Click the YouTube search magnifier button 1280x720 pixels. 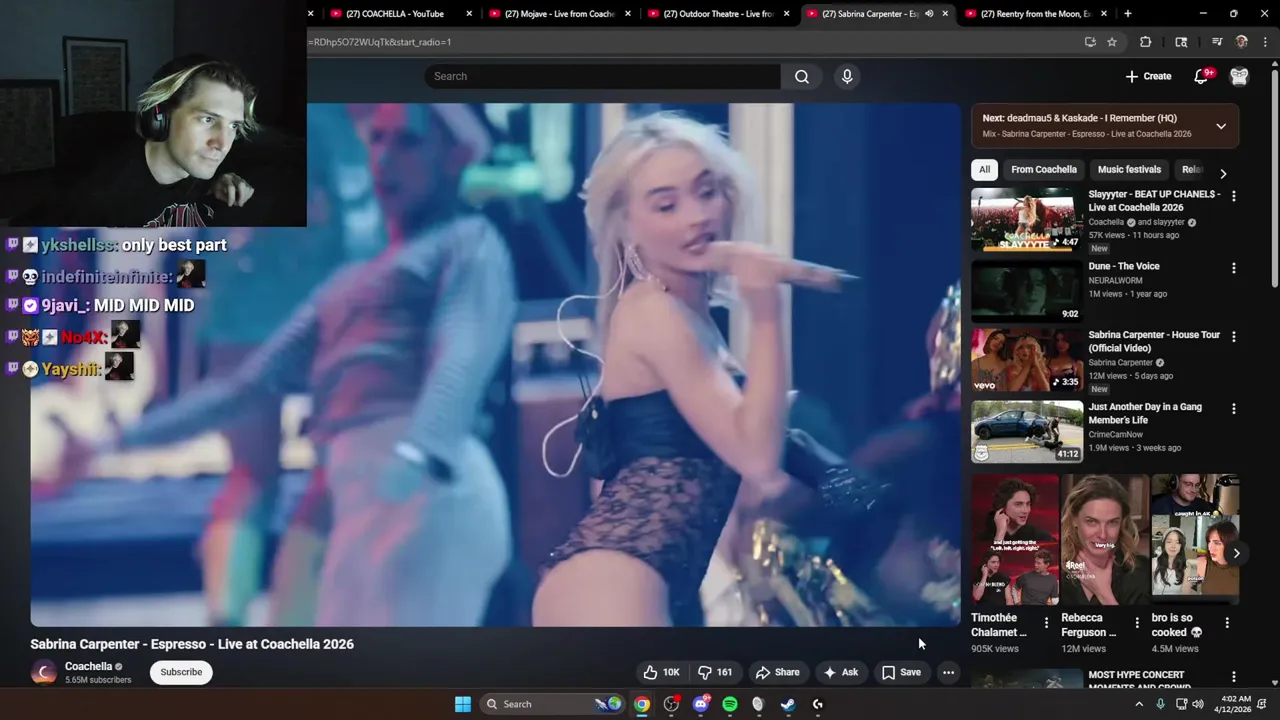(802, 76)
